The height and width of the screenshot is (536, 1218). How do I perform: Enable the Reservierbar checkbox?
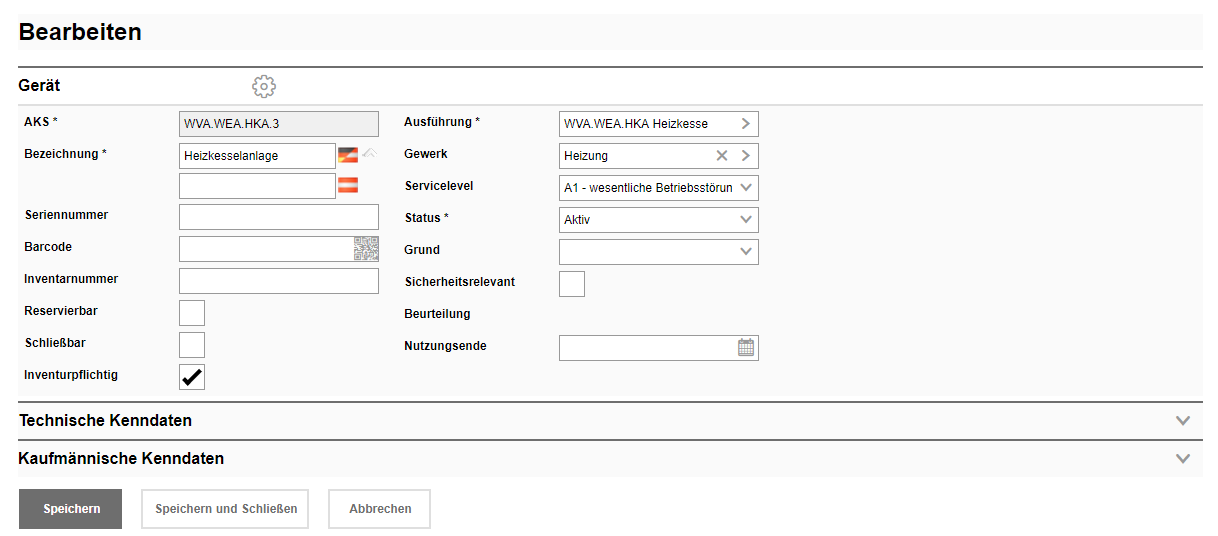coord(192,313)
